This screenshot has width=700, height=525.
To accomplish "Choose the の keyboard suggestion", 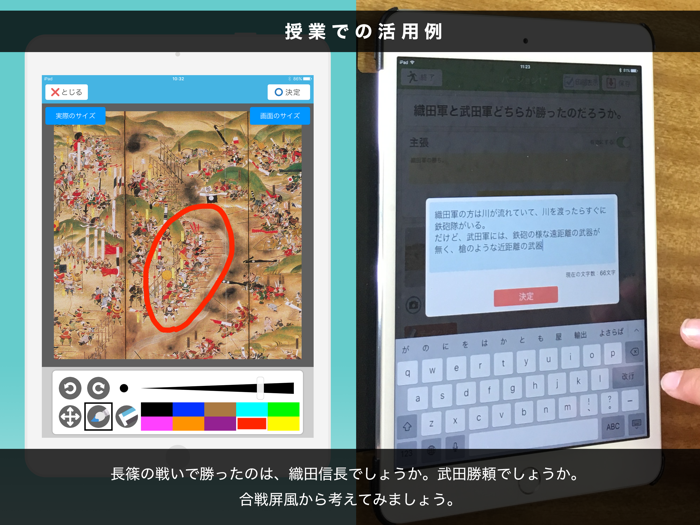I will 425,348.
